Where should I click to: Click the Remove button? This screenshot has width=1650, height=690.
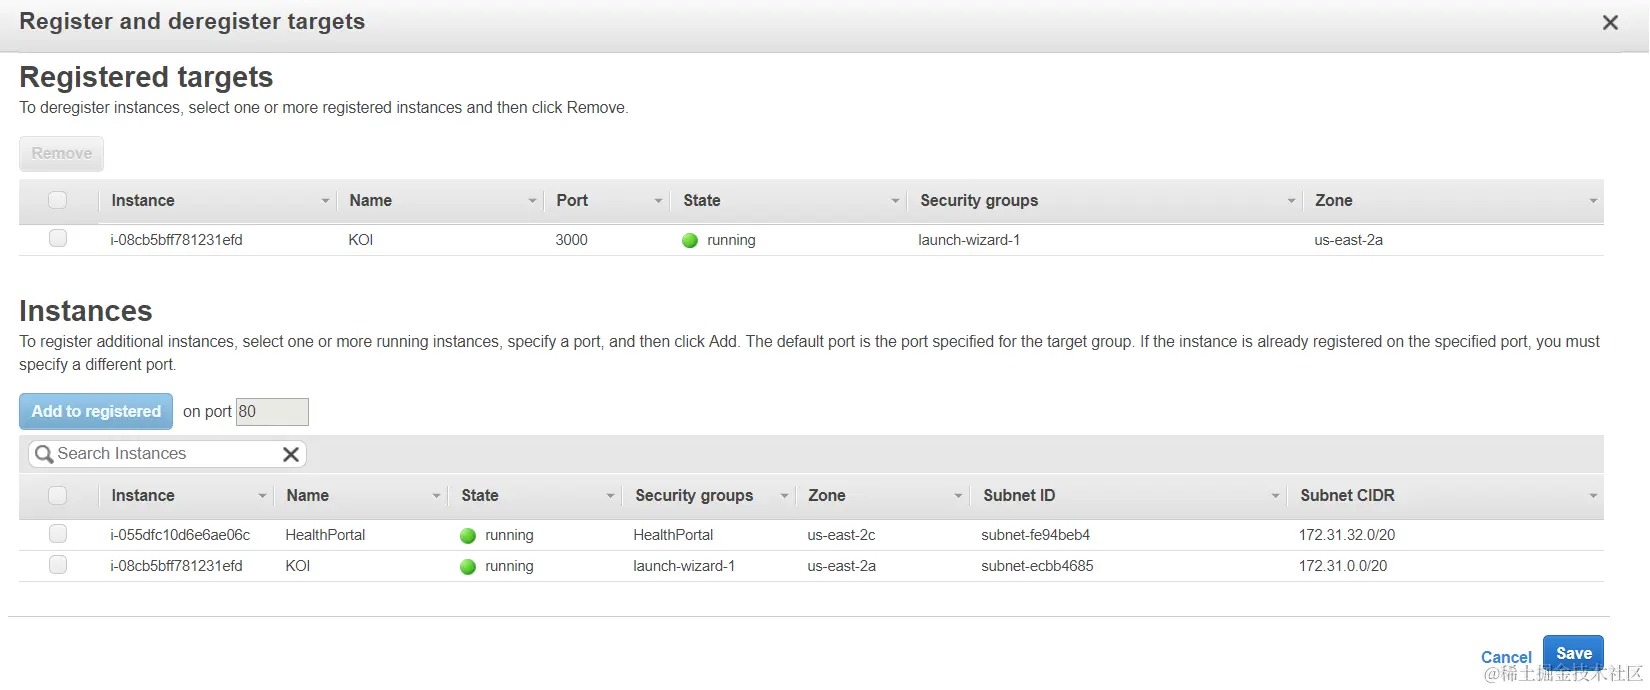[62, 154]
